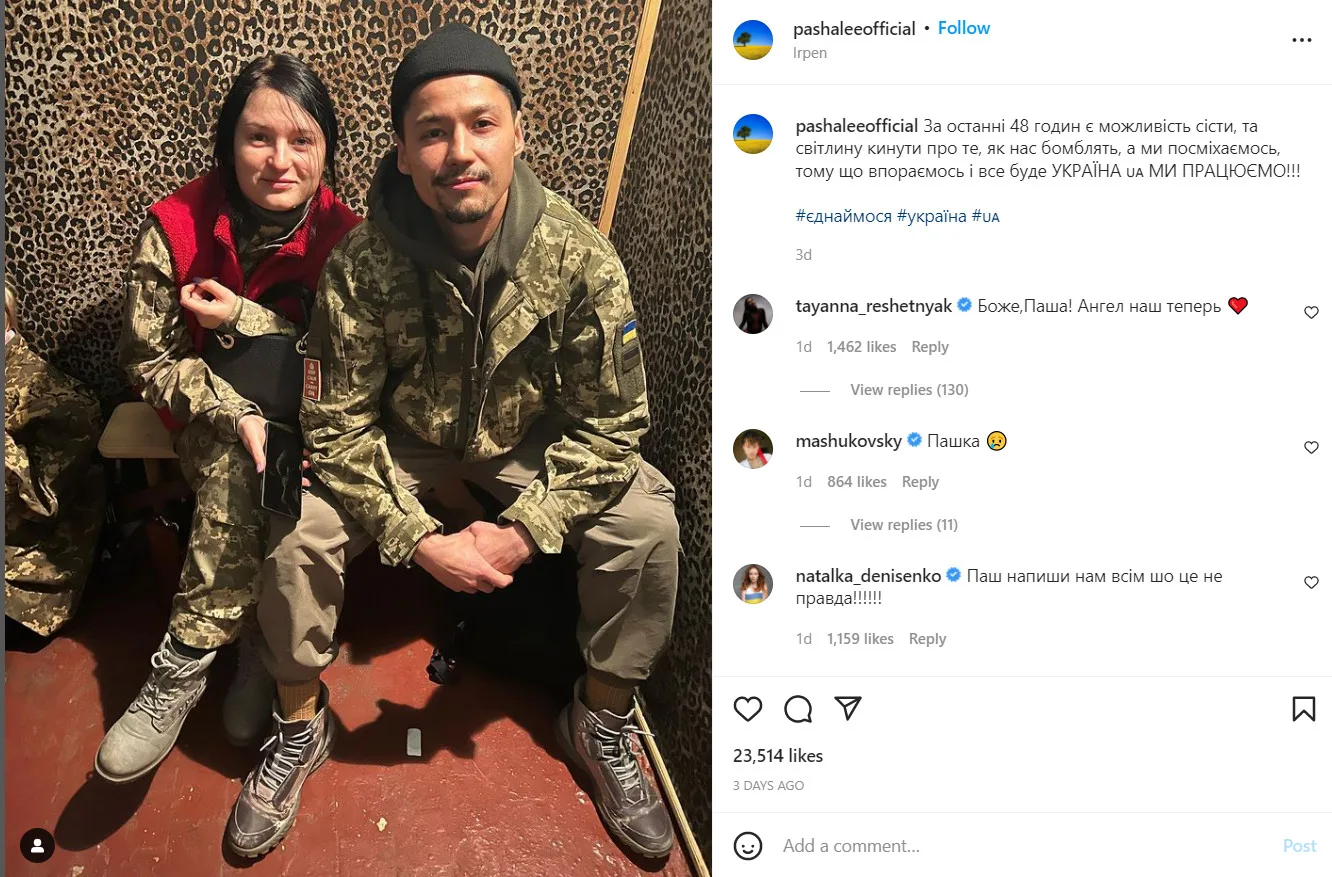View the 23,514 likes list

coord(778,756)
